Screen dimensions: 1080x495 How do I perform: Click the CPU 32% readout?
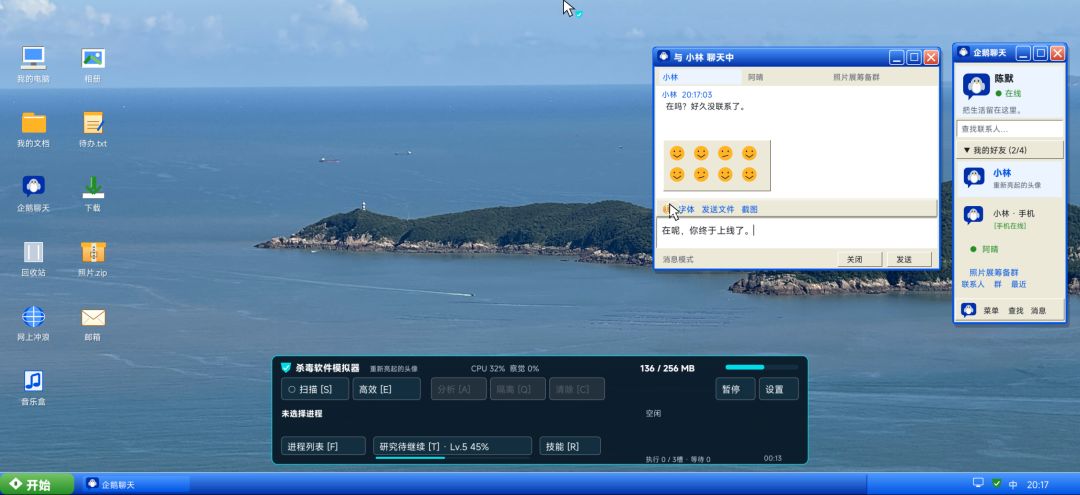click(x=488, y=368)
